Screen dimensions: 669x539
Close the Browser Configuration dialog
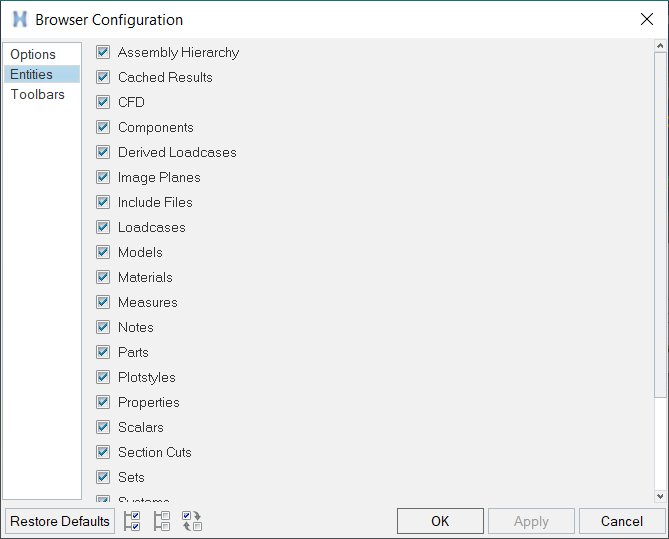pos(646,19)
